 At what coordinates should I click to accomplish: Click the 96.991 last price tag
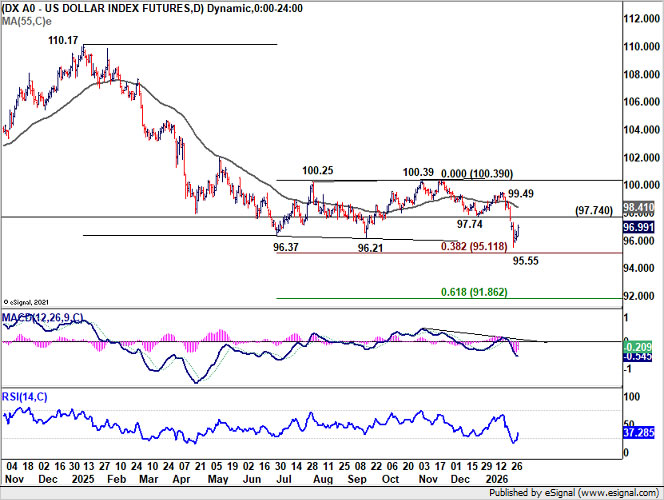click(639, 227)
